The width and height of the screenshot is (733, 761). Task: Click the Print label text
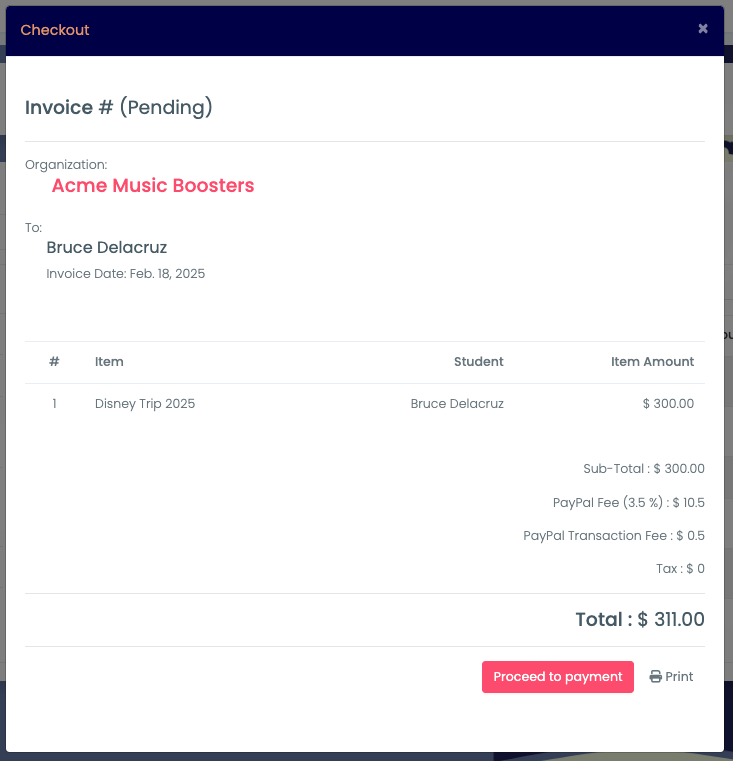(679, 677)
